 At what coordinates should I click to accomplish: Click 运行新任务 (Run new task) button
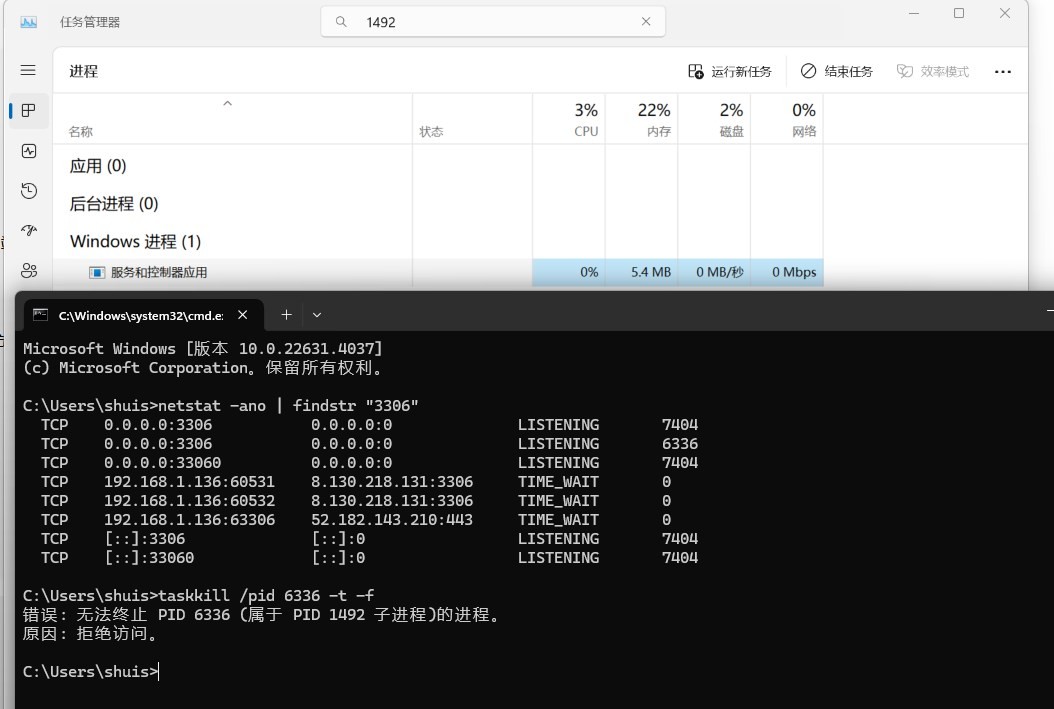729,71
